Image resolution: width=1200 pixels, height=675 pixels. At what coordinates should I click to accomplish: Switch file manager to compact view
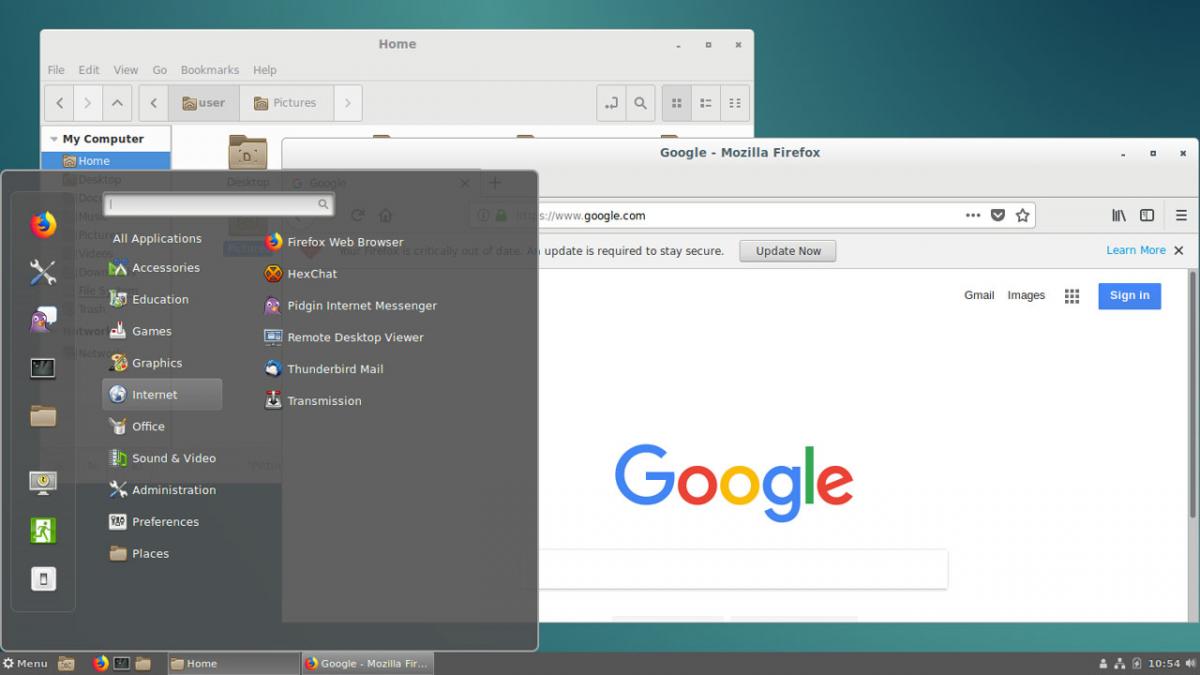tap(735, 103)
